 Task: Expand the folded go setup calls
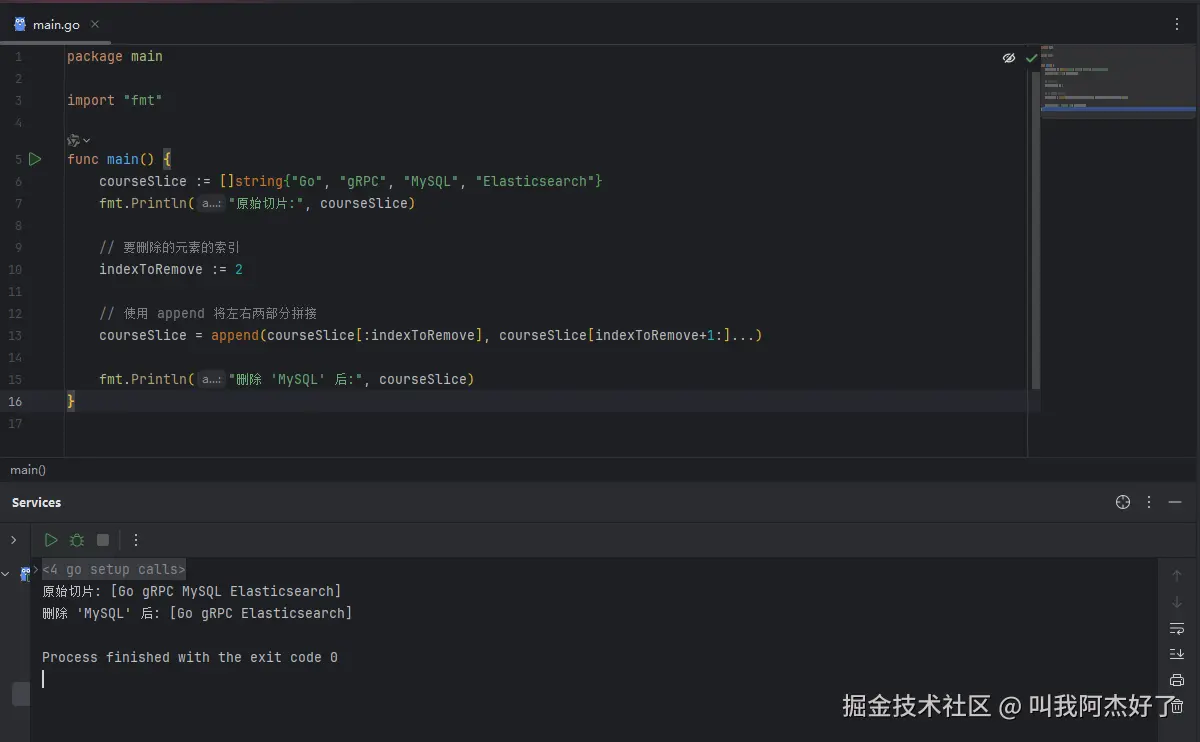(114, 569)
